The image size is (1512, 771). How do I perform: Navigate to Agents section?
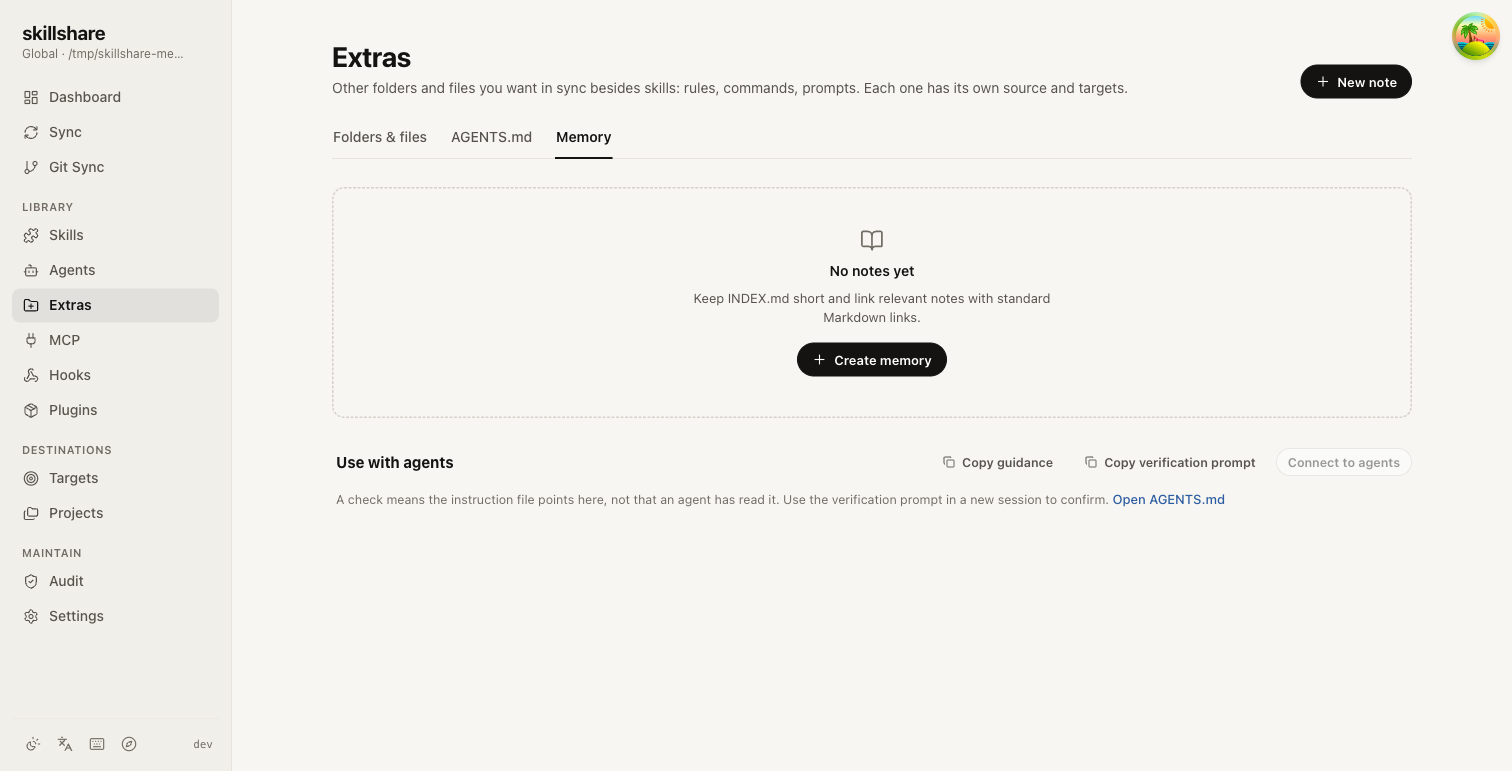[115, 270]
